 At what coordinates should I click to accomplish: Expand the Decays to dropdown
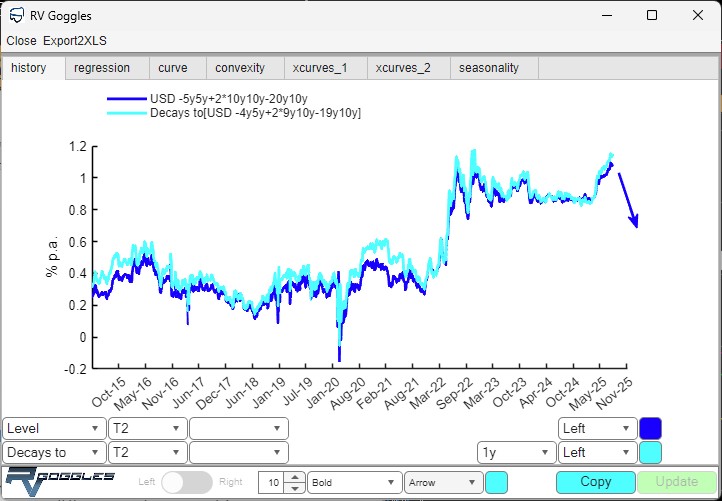click(54, 453)
